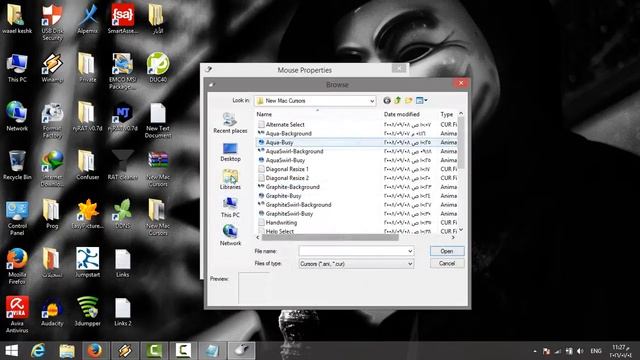The width and height of the screenshot is (640, 360).
Task: Select the Aqua-Busy cursor file
Action: [x=279, y=142]
